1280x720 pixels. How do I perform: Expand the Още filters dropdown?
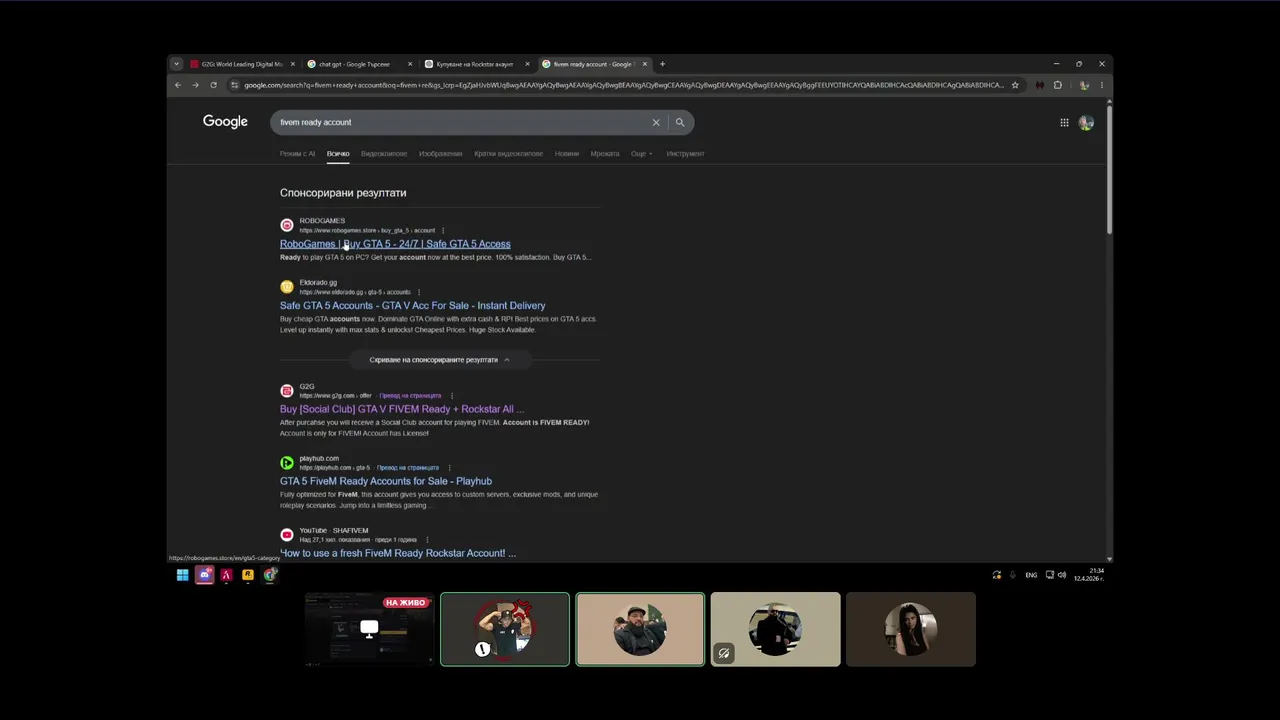pos(641,154)
